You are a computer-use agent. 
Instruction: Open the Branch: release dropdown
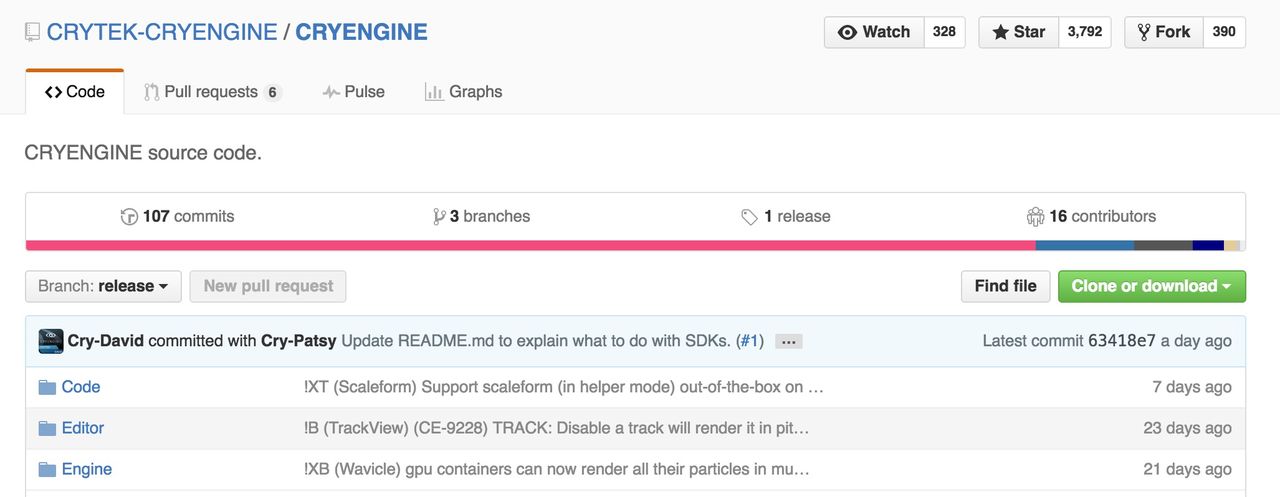tap(103, 286)
